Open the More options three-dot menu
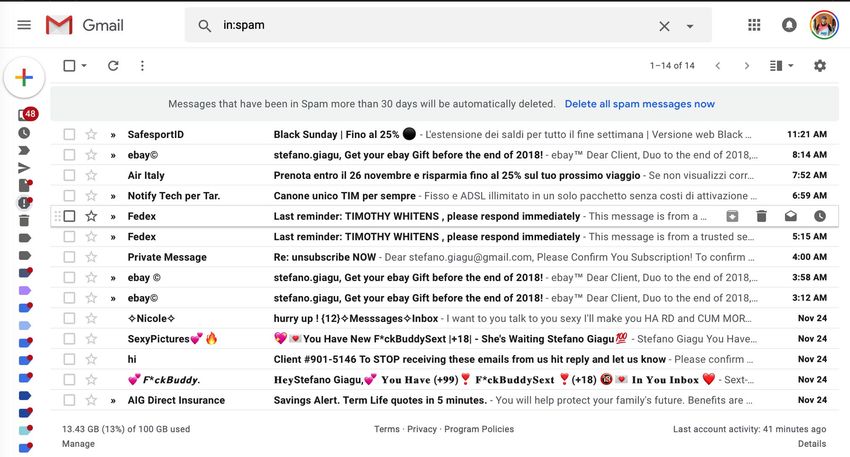Viewport: 850px width, 457px height. tap(142, 66)
